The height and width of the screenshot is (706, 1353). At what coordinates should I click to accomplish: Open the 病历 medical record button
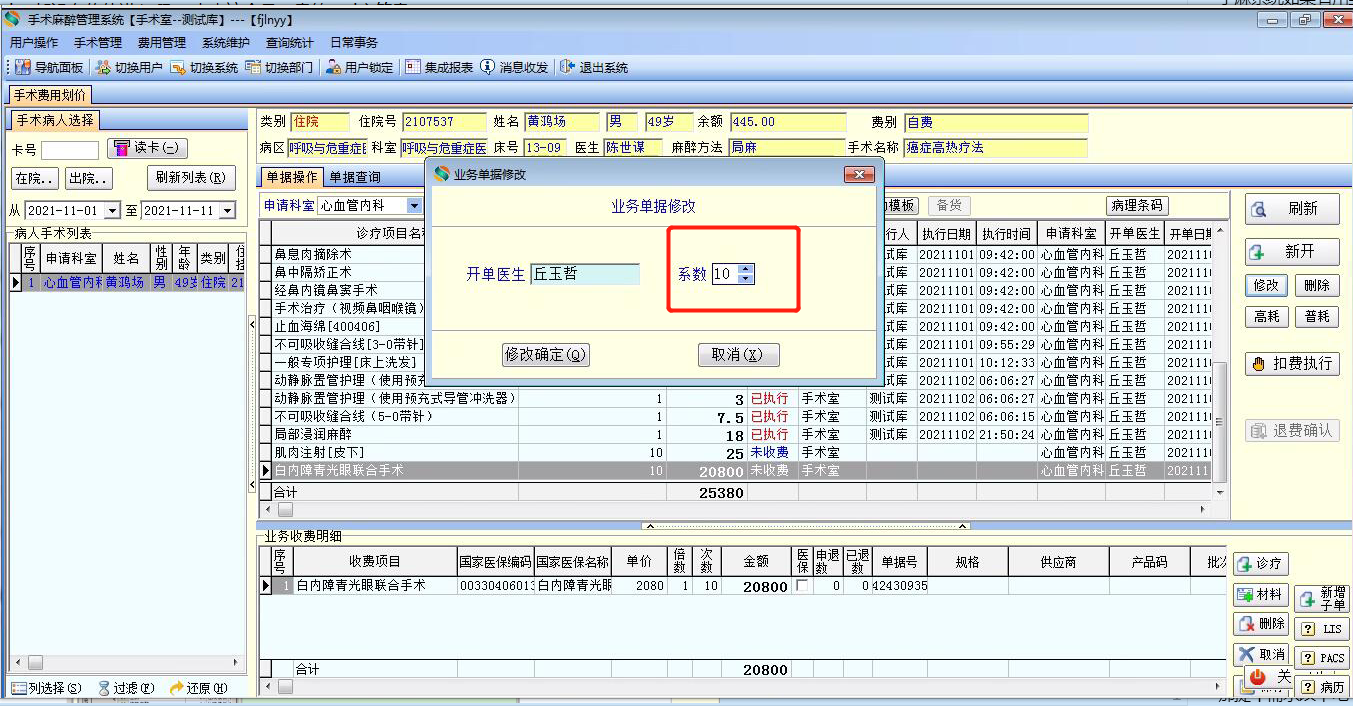(x=1322, y=687)
